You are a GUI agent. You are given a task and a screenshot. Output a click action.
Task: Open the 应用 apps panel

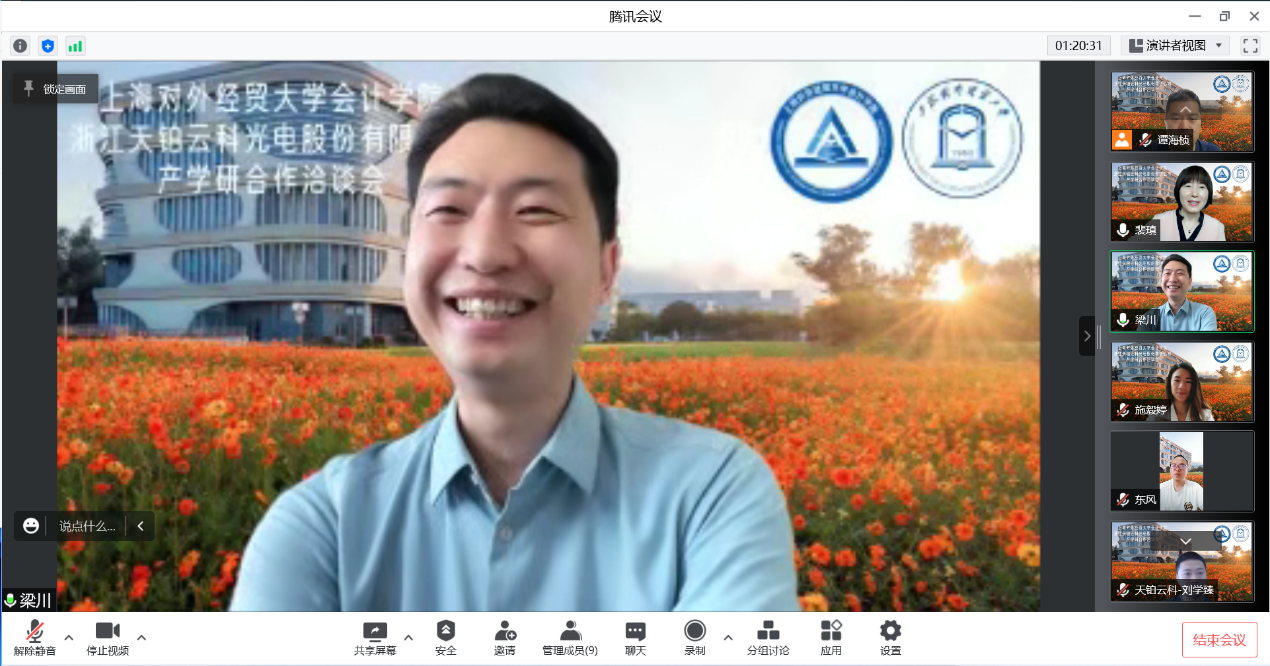click(831, 637)
